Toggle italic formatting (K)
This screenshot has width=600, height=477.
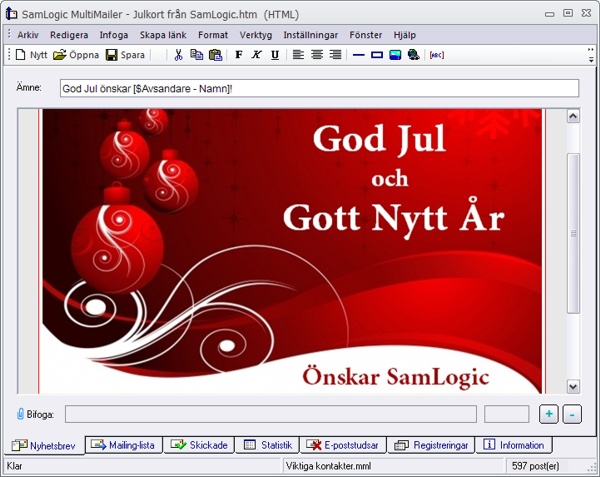pos(256,55)
